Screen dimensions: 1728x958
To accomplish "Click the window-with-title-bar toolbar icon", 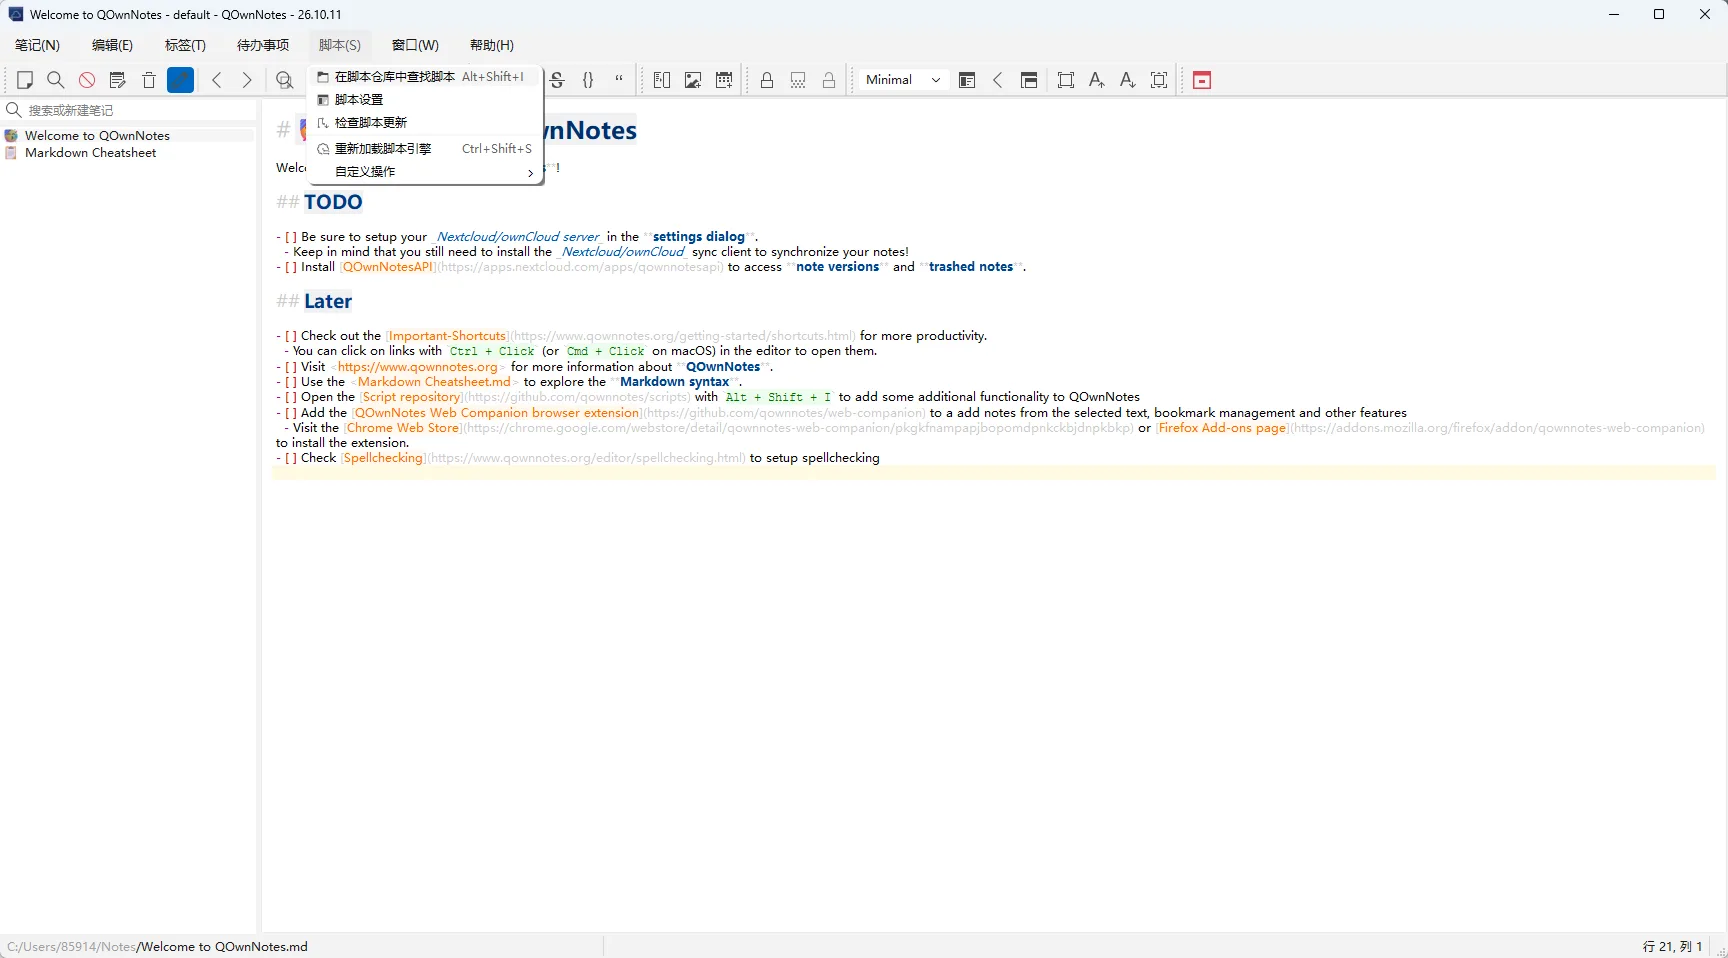I will tap(1029, 80).
